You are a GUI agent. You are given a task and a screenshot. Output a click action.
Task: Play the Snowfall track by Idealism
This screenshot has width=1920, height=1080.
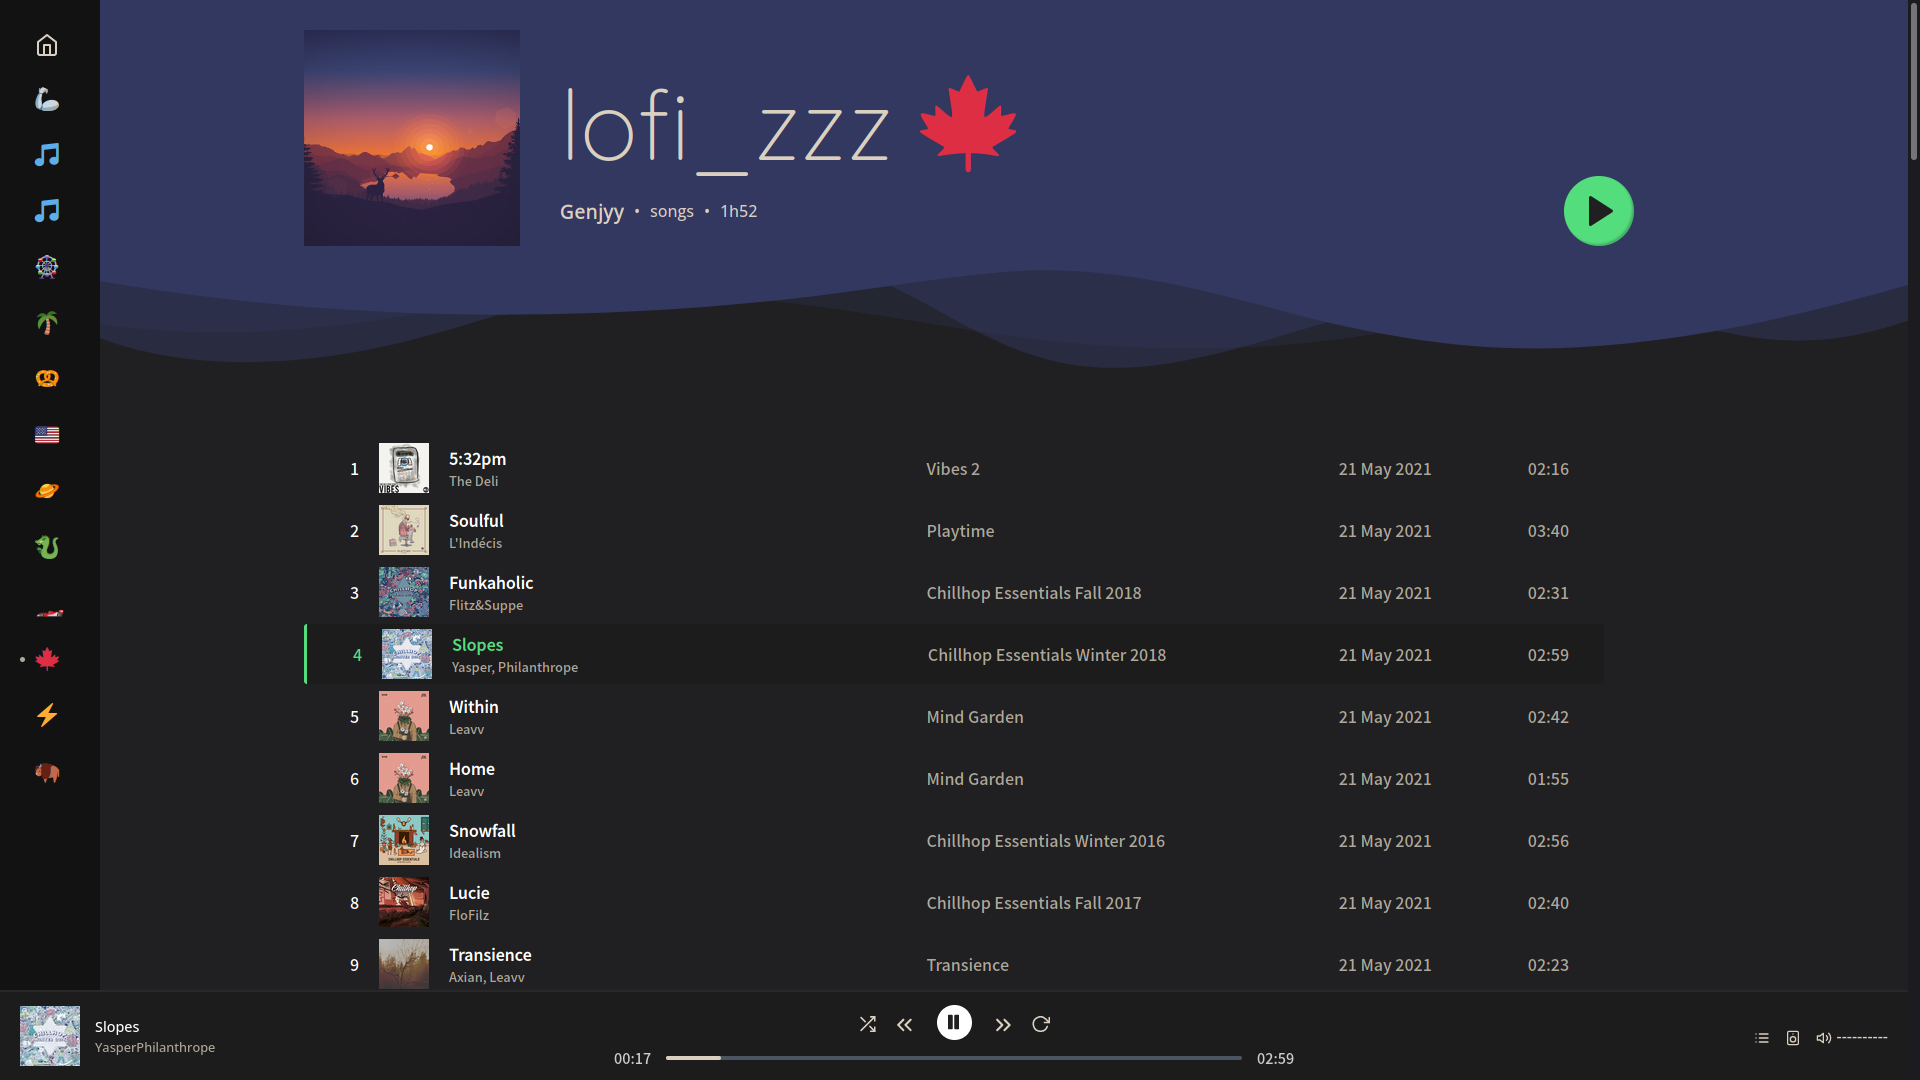[482, 831]
